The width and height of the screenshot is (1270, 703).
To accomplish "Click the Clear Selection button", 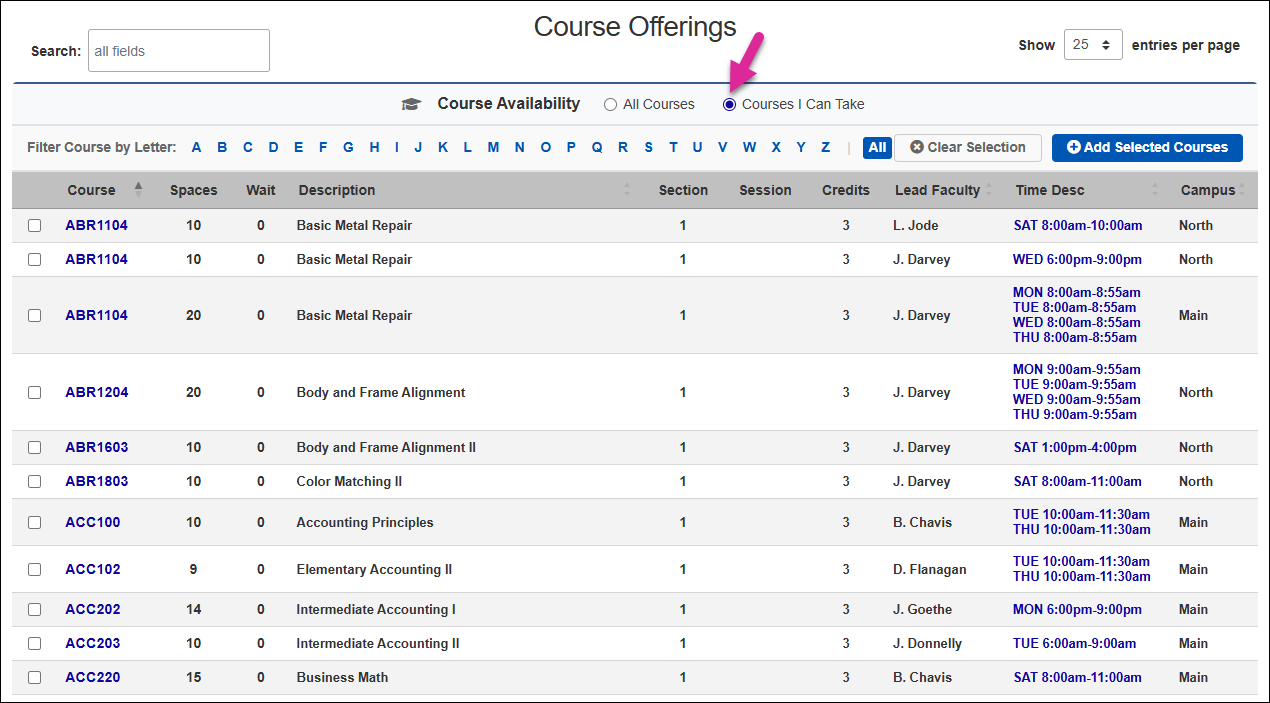I will click(968, 147).
